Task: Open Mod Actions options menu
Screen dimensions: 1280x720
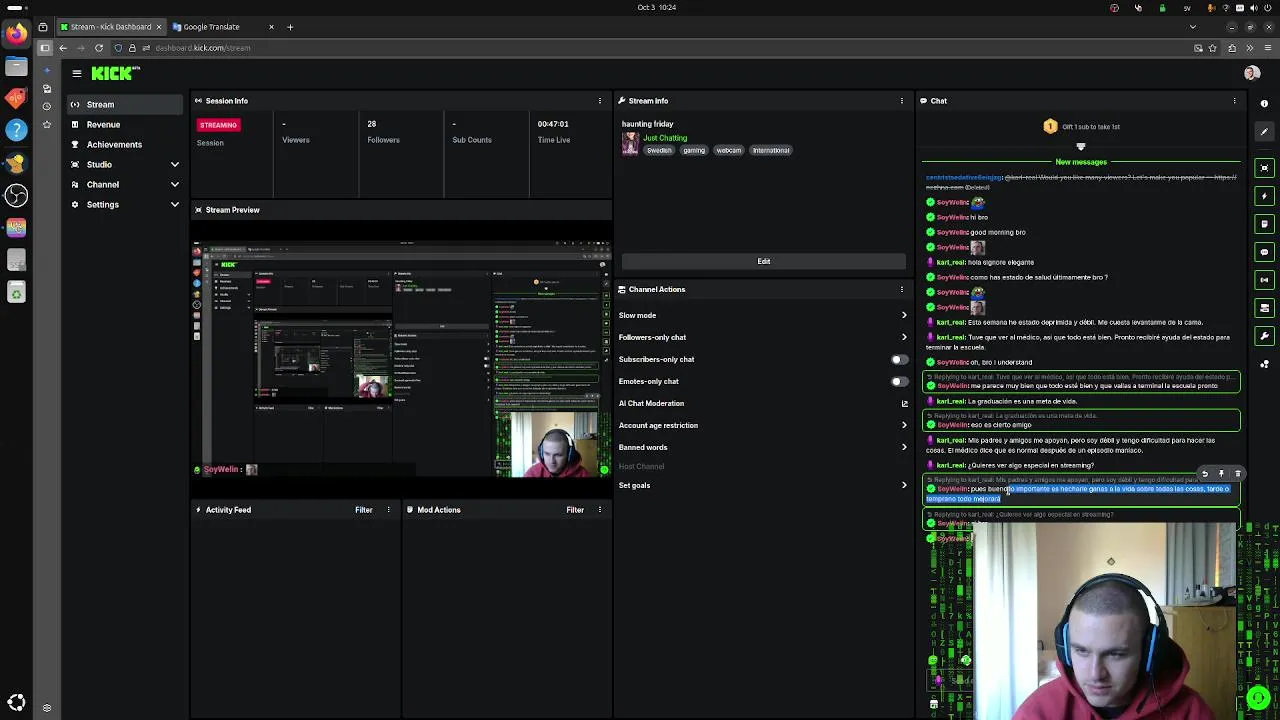Action: coord(600,510)
